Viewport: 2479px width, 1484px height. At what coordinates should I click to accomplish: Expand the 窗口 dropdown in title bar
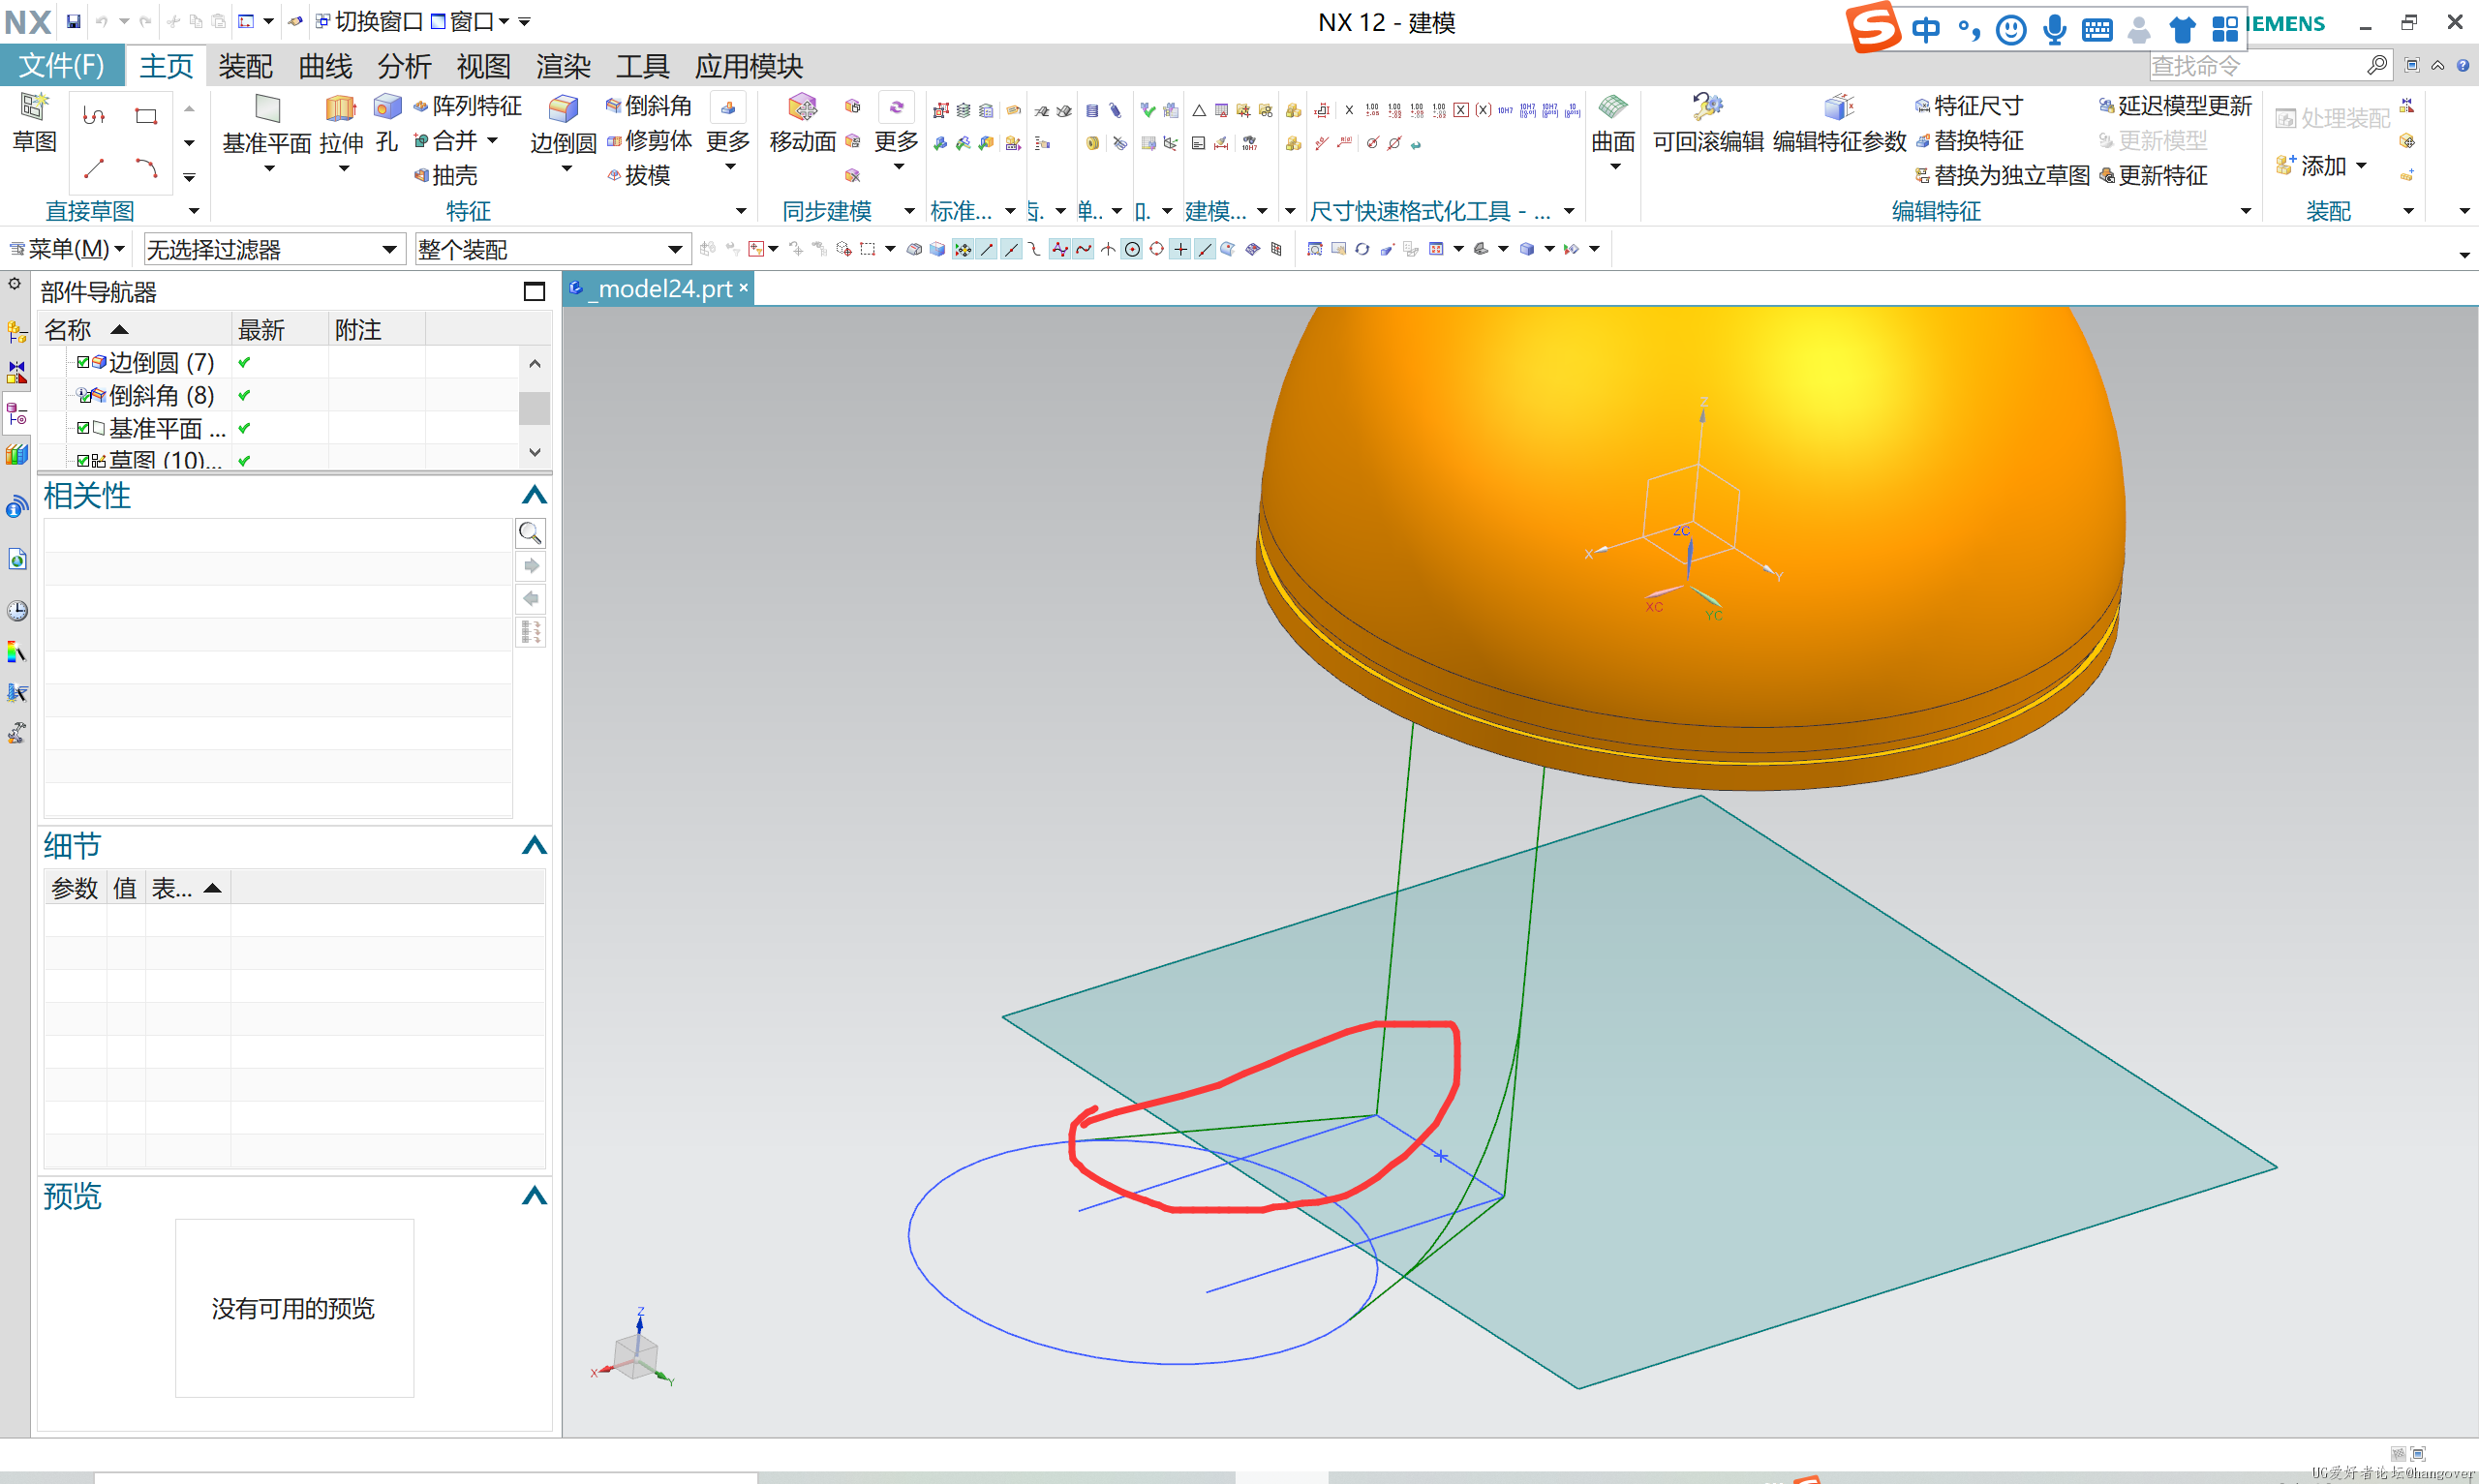point(503,21)
